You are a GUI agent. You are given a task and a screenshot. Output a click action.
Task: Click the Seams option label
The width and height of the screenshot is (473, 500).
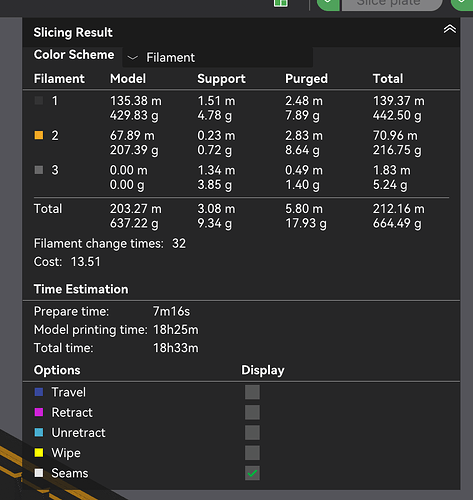click(x=70, y=473)
